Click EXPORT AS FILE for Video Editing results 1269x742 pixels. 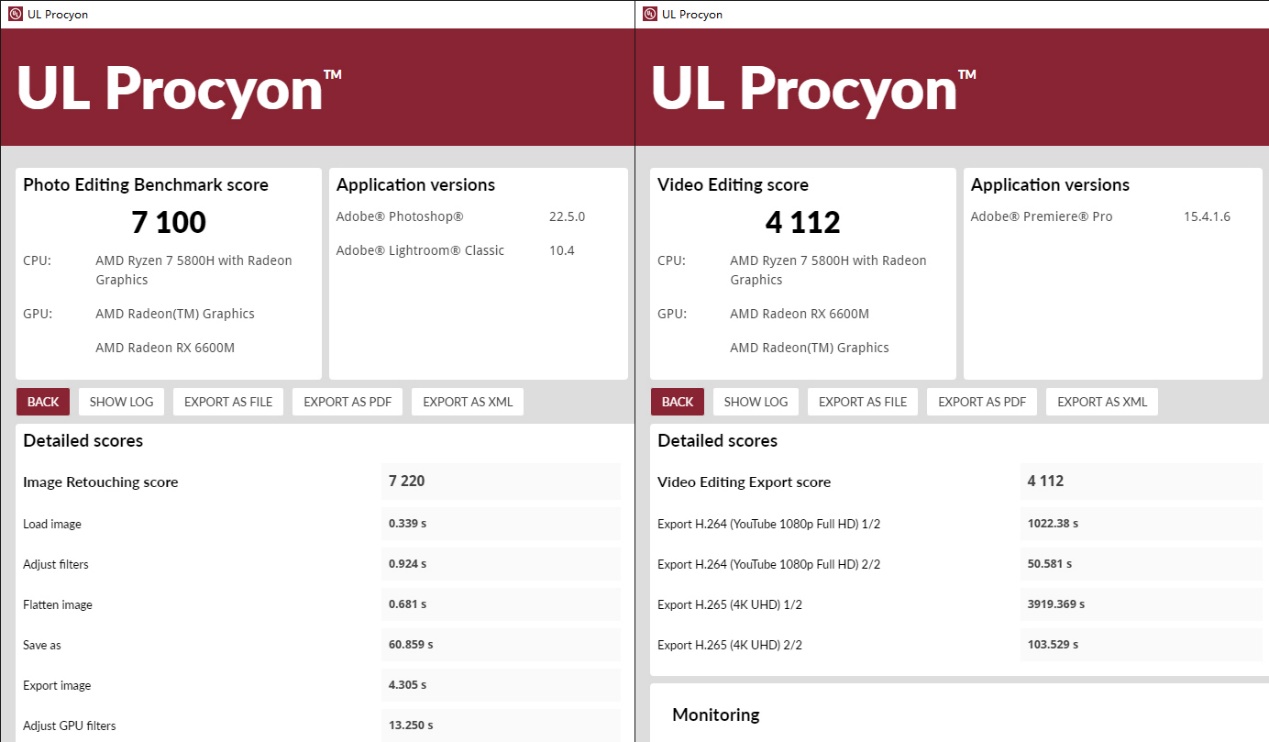pyautogui.click(x=862, y=402)
